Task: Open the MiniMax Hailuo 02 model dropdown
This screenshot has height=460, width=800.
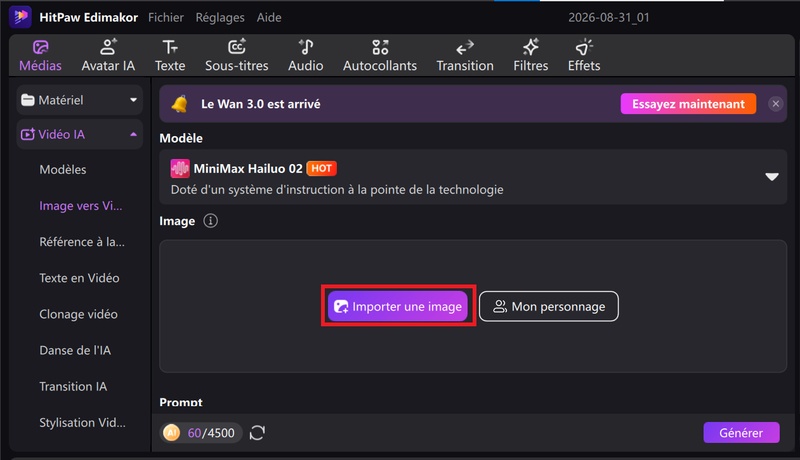Action: coord(771,177)
